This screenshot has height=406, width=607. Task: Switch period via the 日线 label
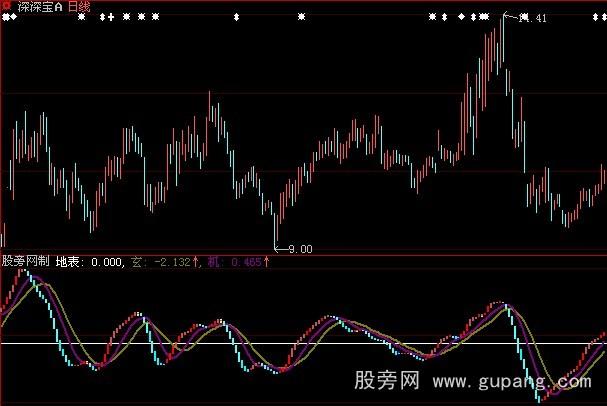tap(79, 7)
